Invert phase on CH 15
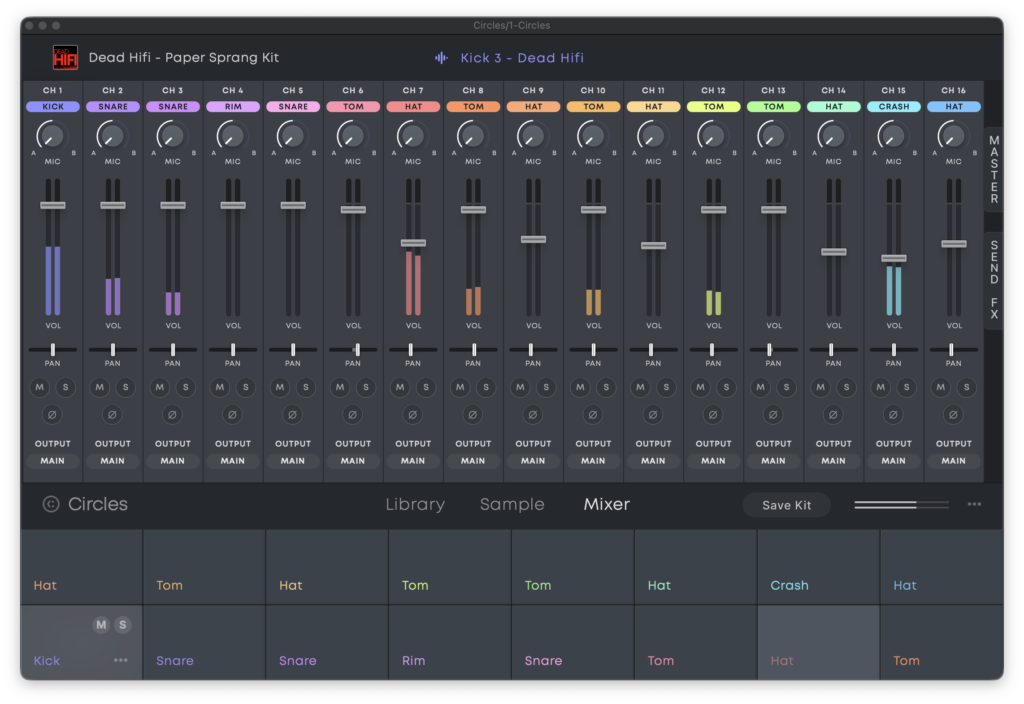Screen dimensions: 1024x704 pos(893,415)
